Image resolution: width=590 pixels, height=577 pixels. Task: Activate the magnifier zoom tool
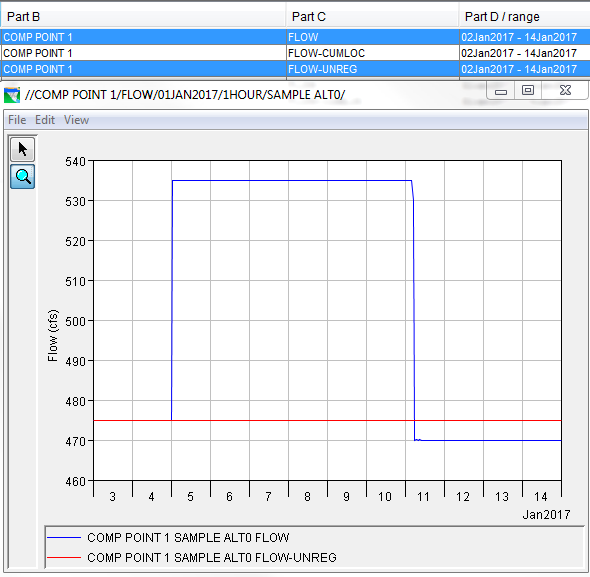23,177
